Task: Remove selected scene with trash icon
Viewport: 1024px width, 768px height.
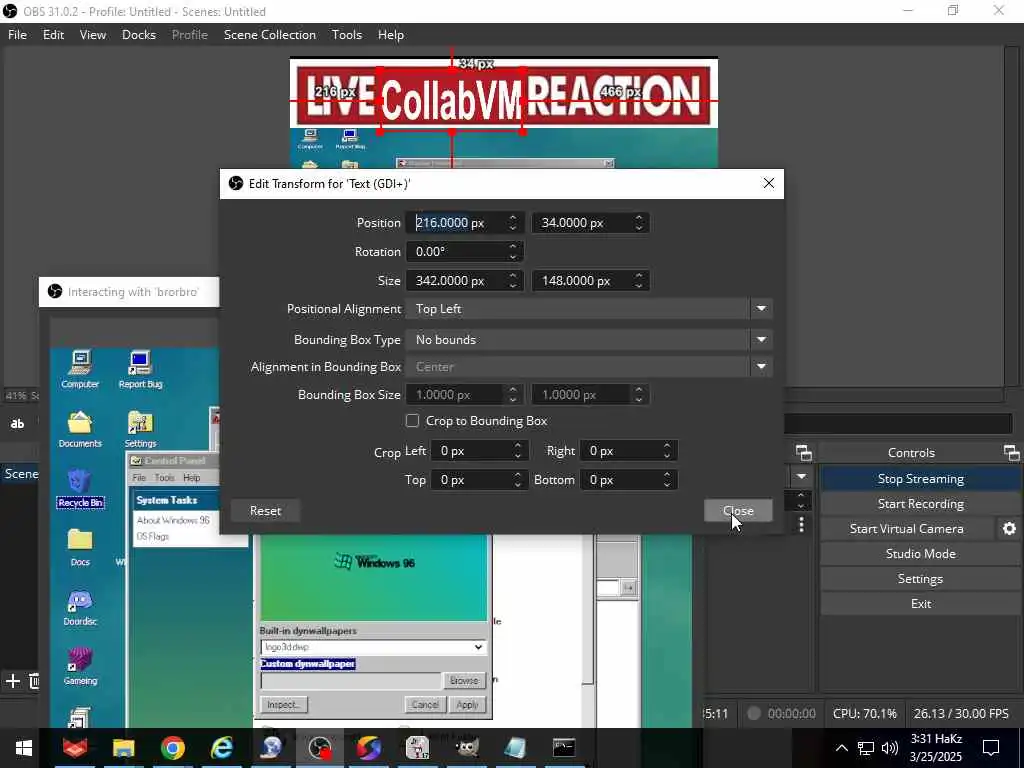Action: coord(35,681)
